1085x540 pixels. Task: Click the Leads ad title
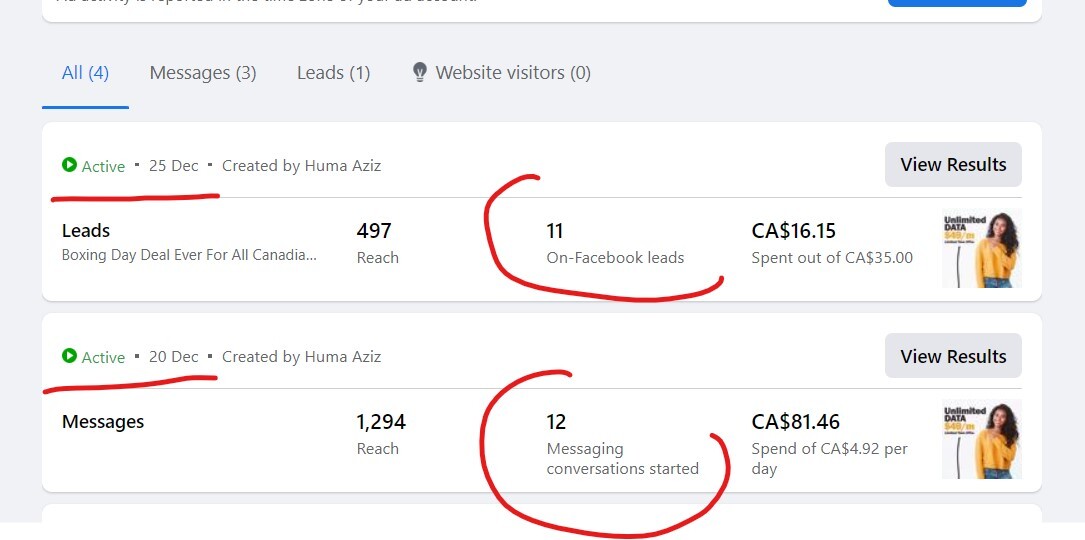[86, 231]
